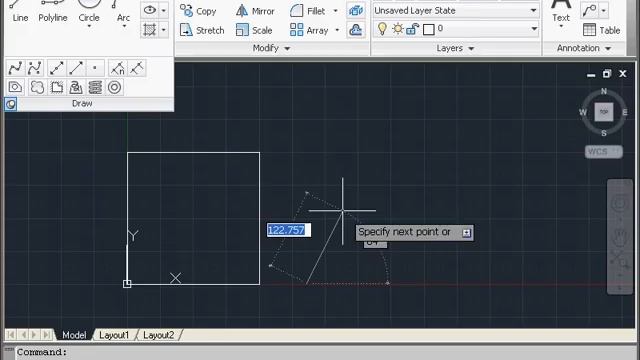Expand the Ellipse tool flyout arrow
640x360 pixels.
click(x=163, y=10)
